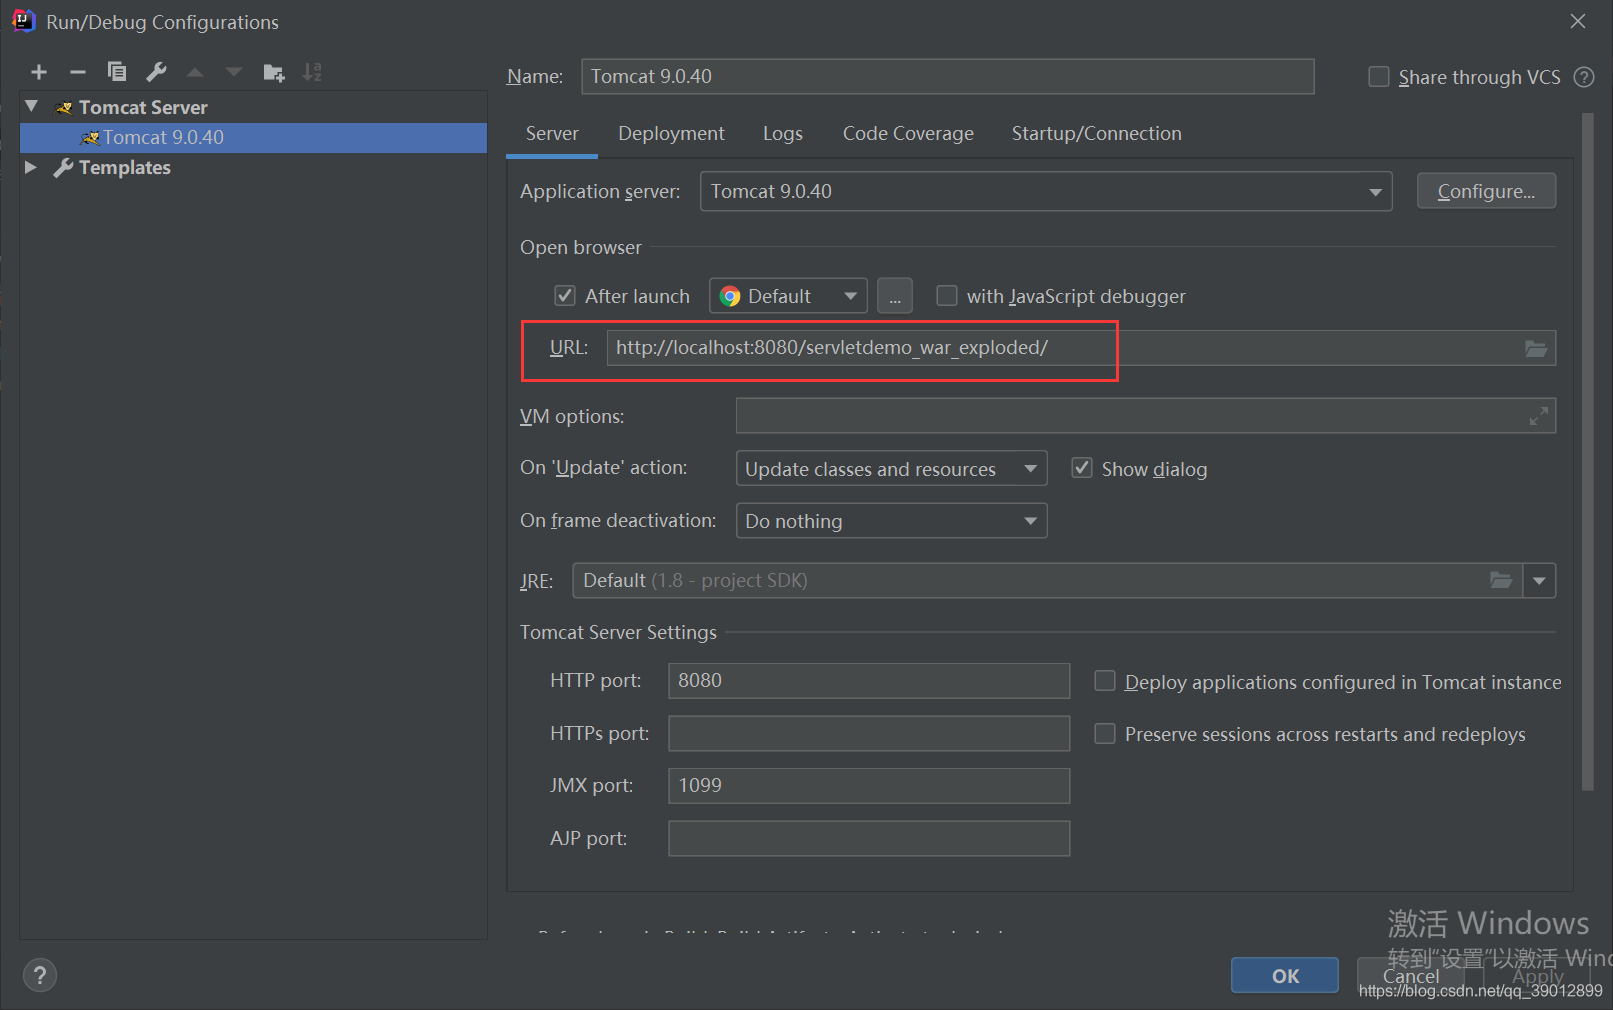Click the IntelliJ icon in title bar
Viewport: 1613px width, 1010px height.
(23, 21)
